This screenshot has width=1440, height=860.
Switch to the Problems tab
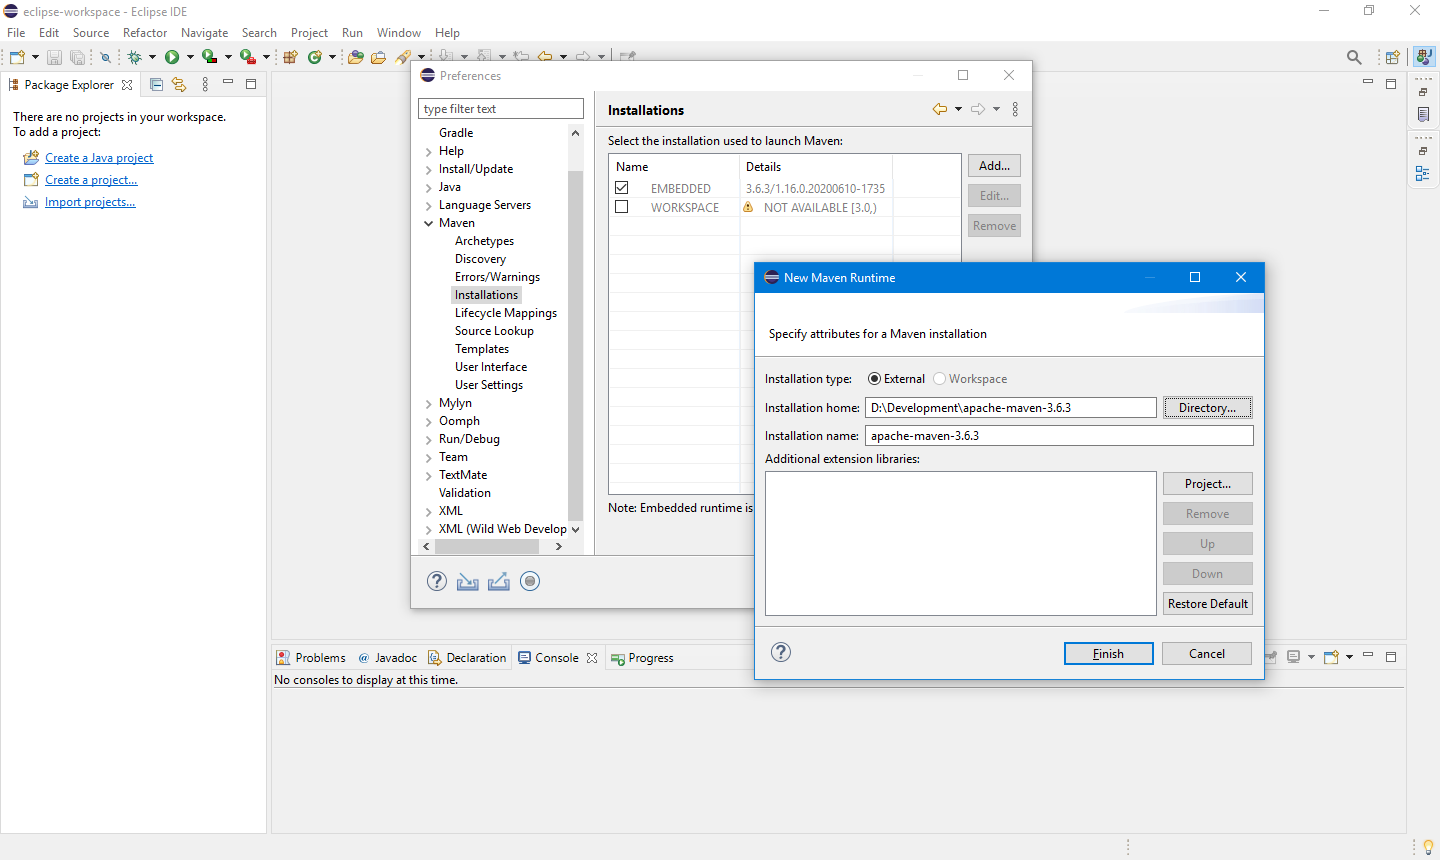click(311, 658)
